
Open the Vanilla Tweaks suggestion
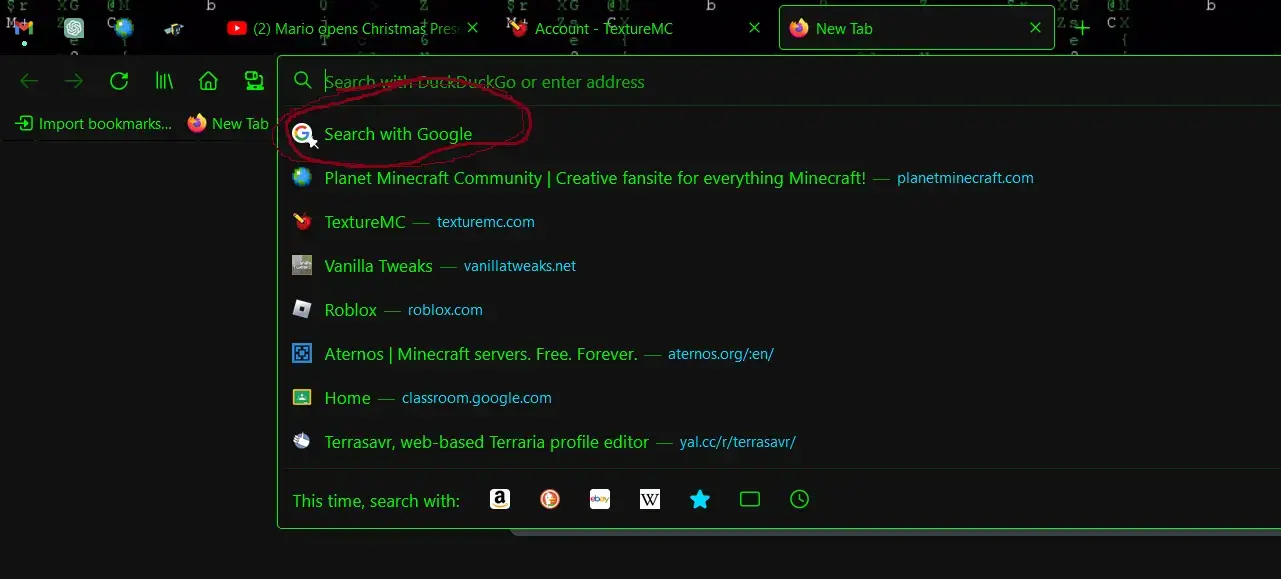point(780,266)
